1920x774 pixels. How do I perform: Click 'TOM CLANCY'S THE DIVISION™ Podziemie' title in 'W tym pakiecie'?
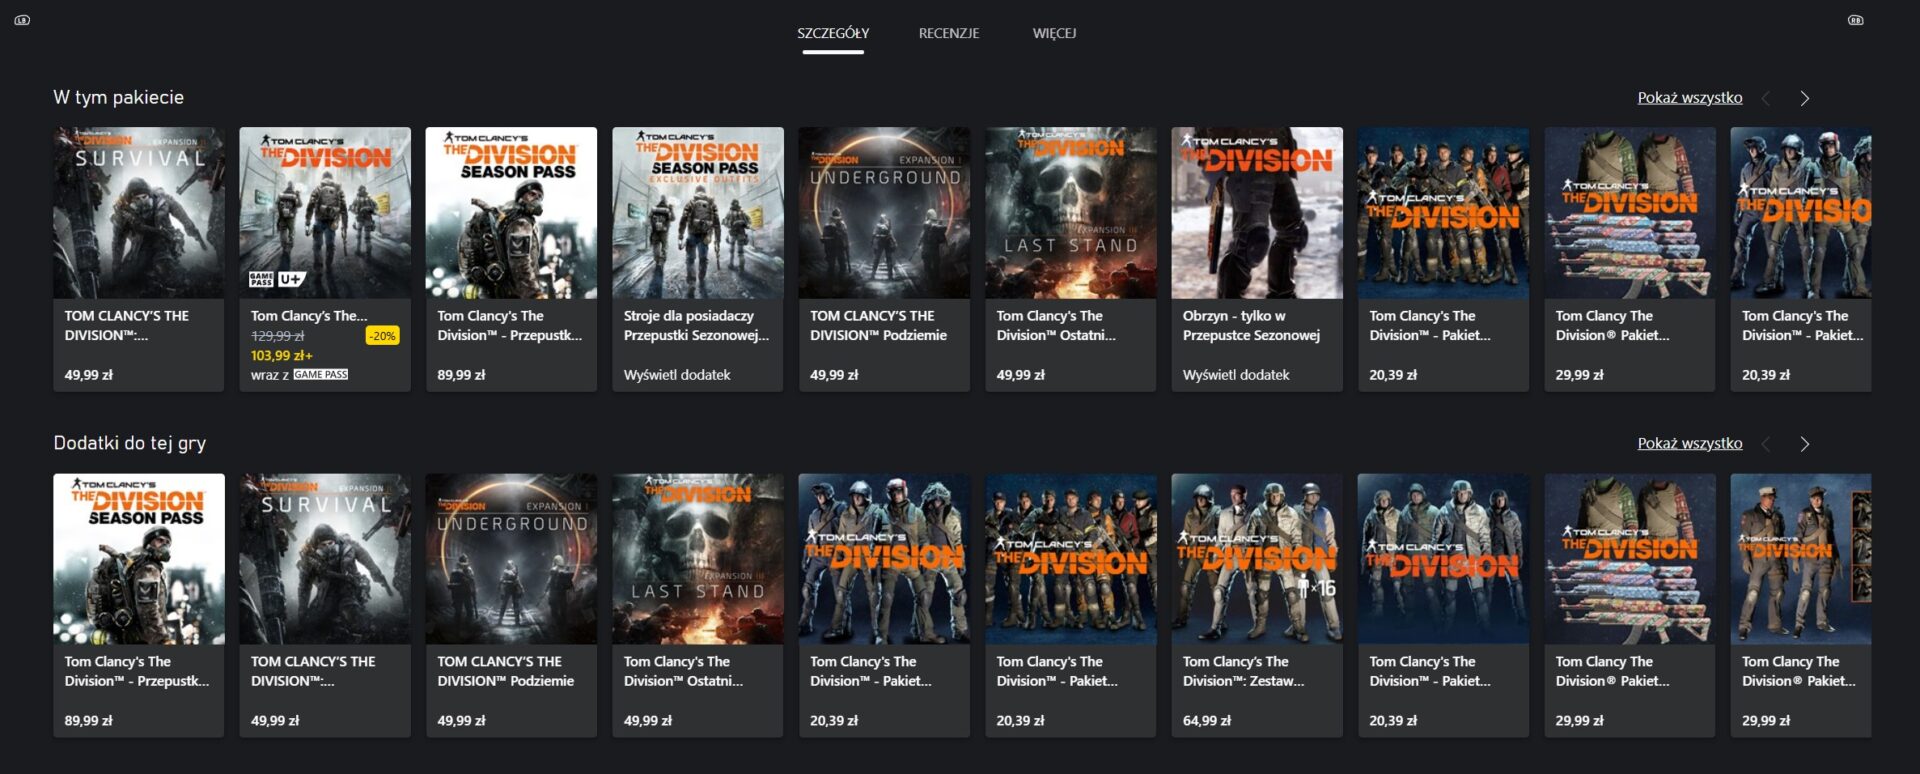coord(878,326)
